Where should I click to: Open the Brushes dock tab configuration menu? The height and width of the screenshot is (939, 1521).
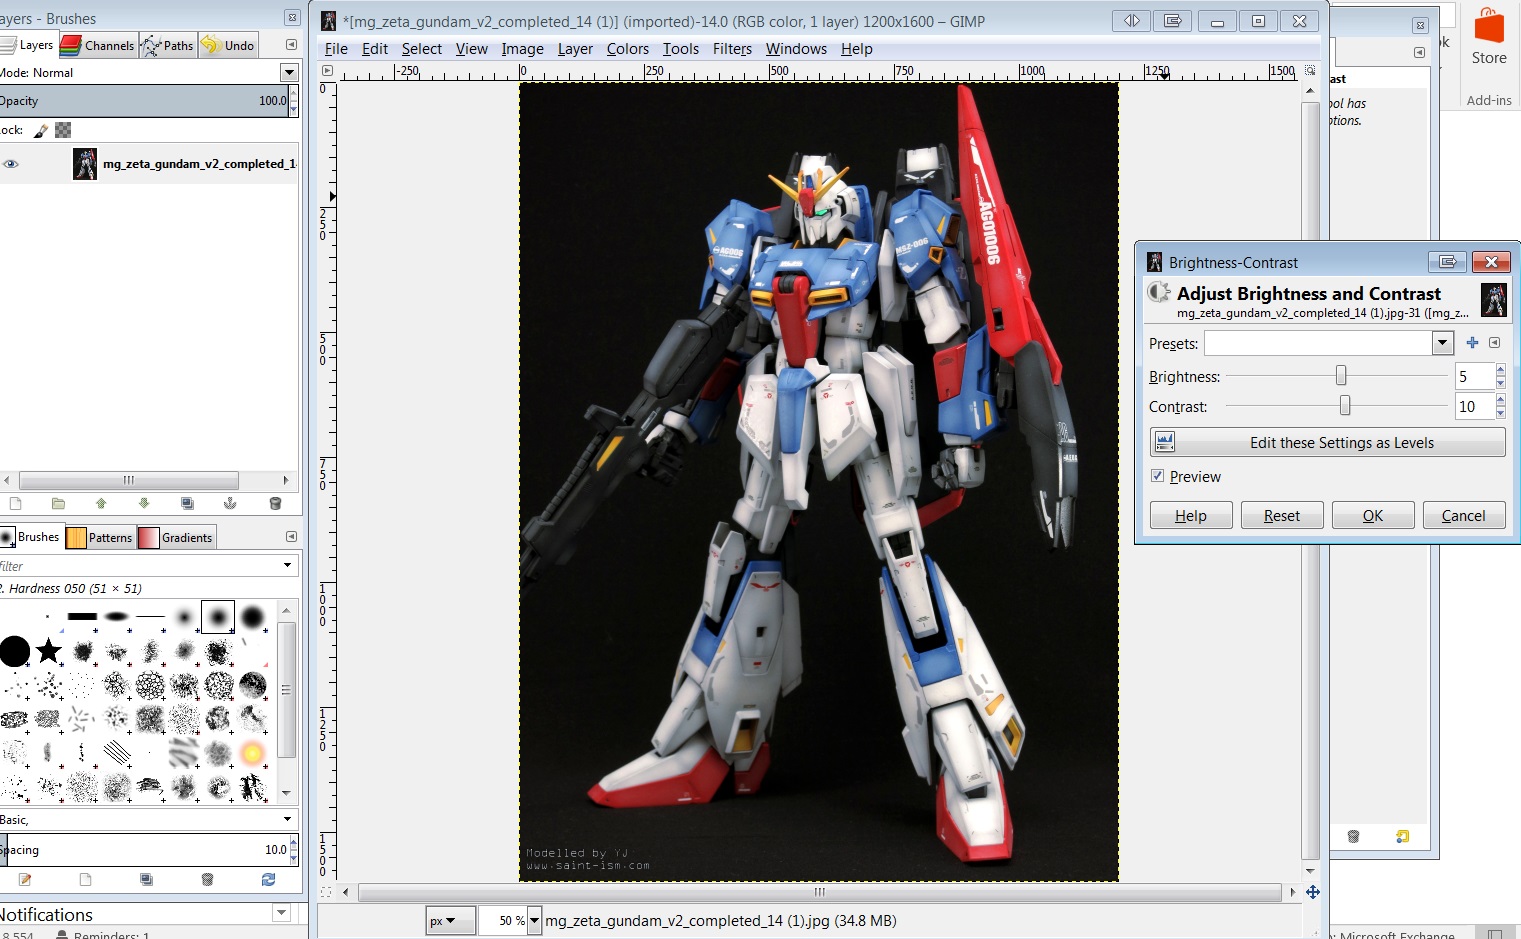pyautogui.click(x=291, y=537)
